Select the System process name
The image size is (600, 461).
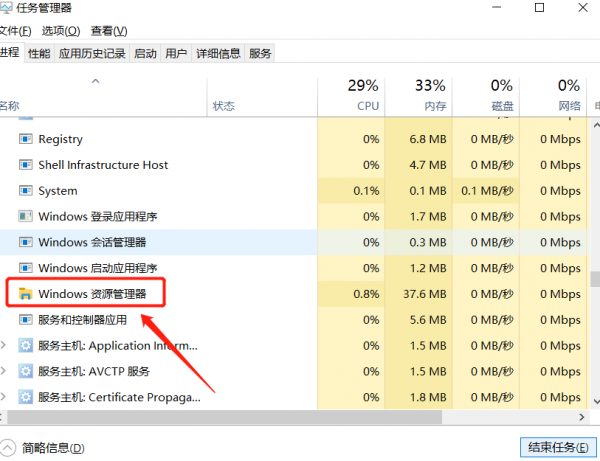[x=58, y=191]
